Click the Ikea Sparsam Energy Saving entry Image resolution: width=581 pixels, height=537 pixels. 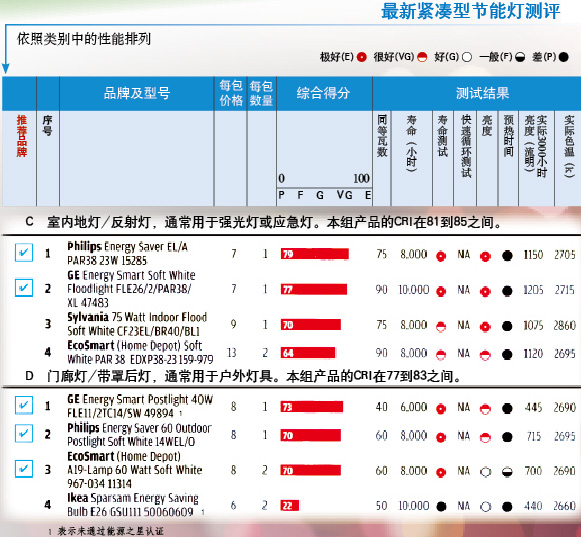(x=133, y=505)
